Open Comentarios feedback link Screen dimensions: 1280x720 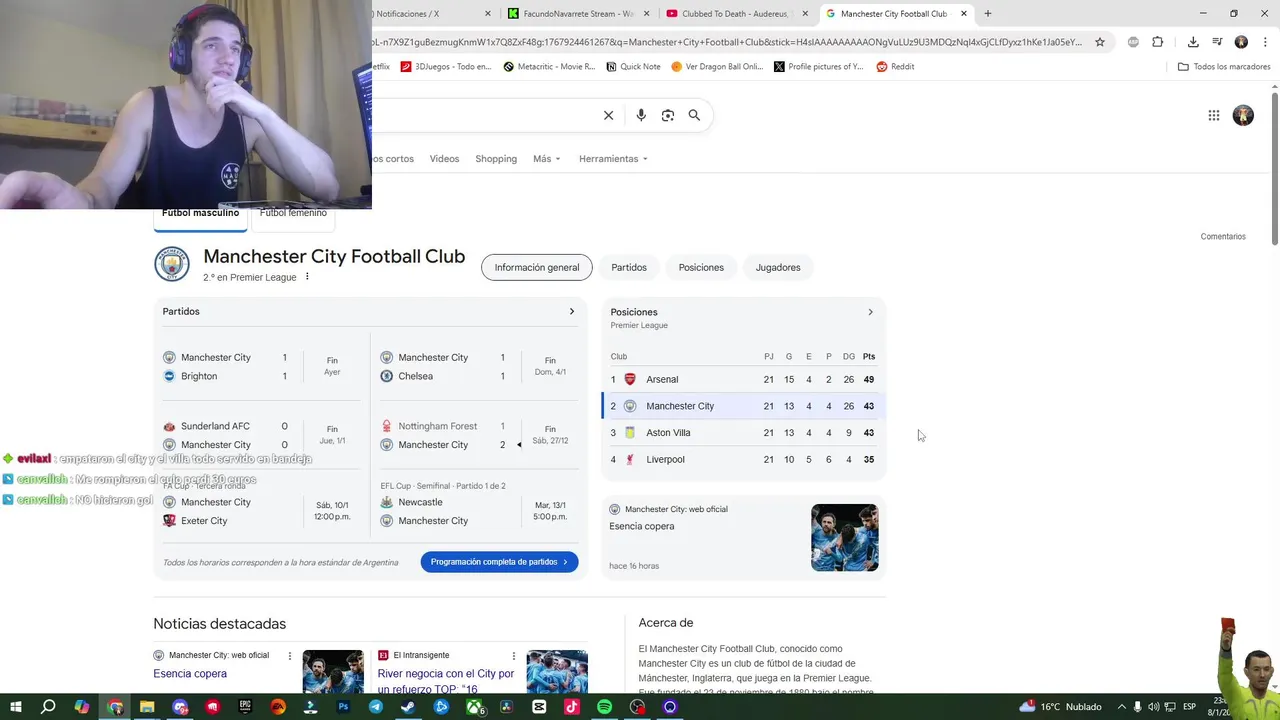[x=1223, y=237]
